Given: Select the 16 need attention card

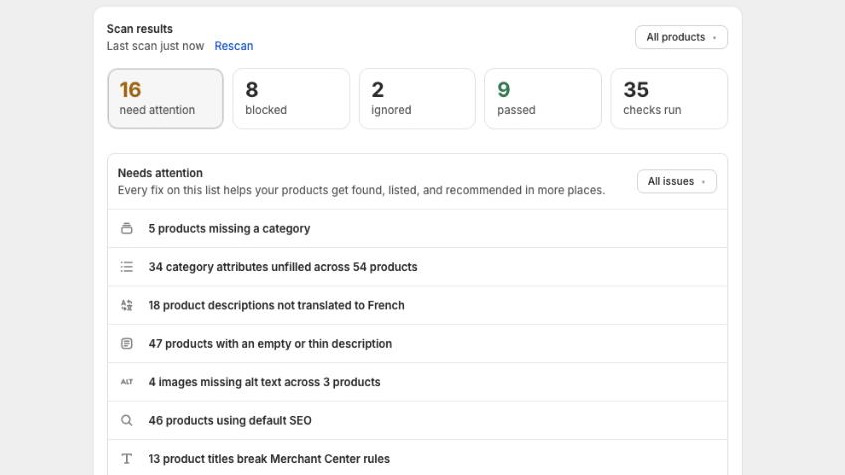Looking at the screenshot, I should point(165,99).
